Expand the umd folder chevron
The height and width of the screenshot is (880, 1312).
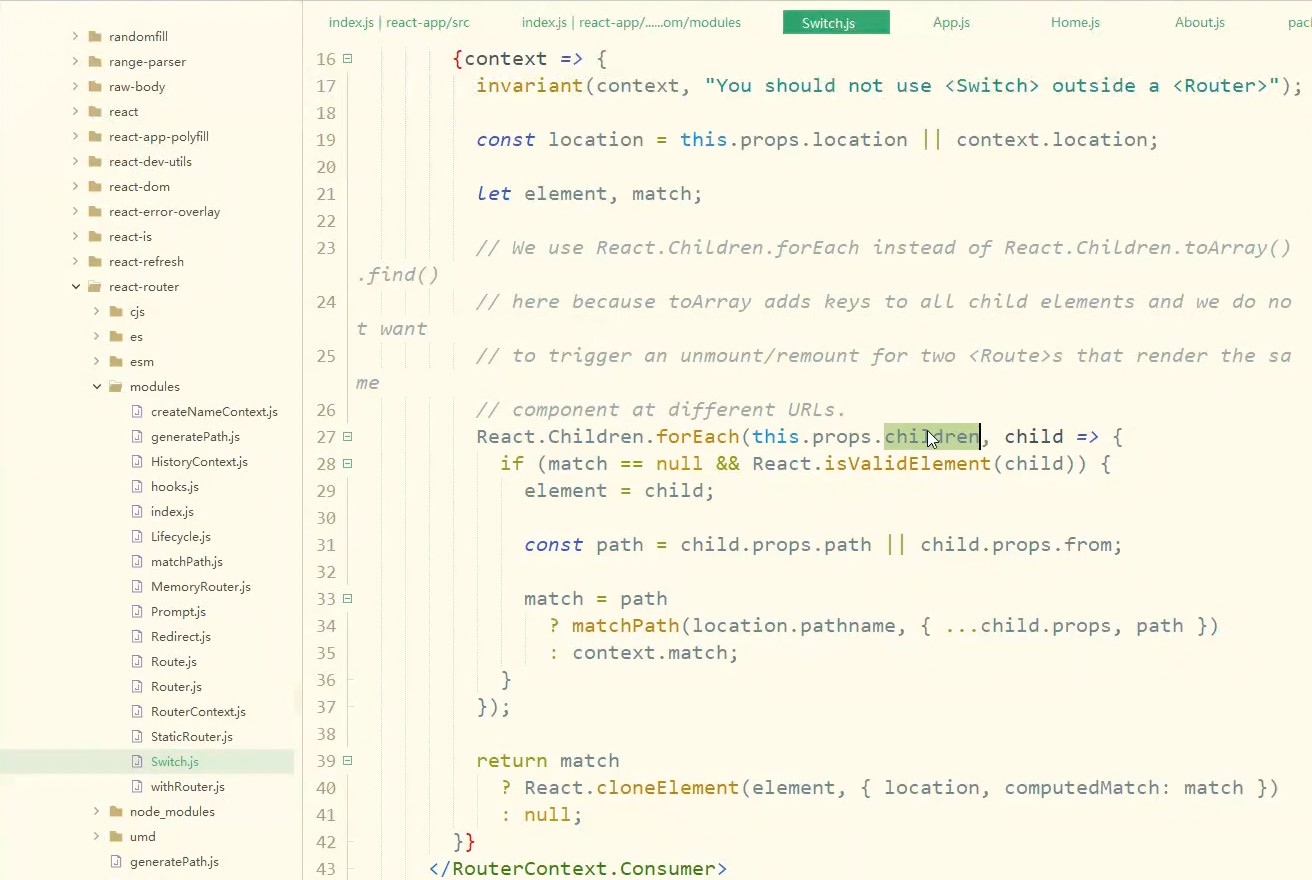coord(96,836)
